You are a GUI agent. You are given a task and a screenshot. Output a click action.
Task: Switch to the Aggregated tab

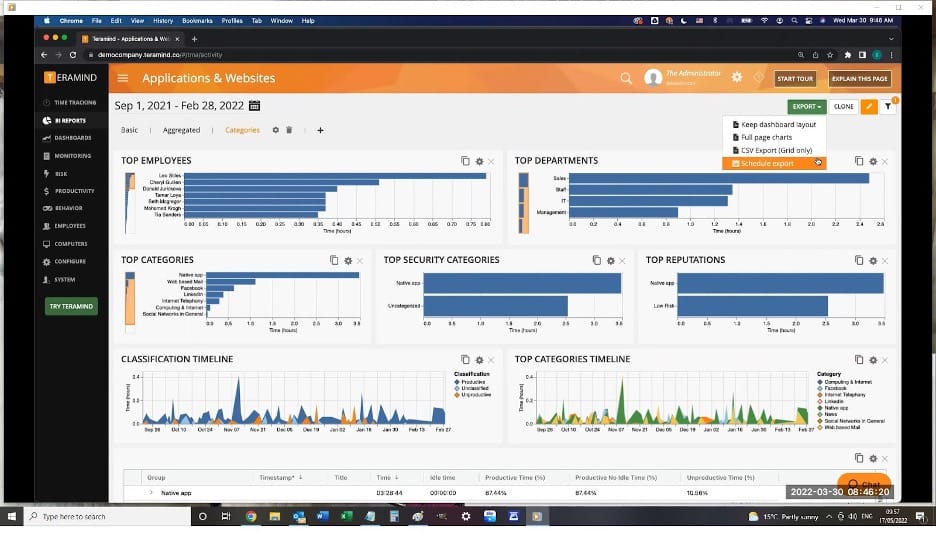click(x=181, y=130)
